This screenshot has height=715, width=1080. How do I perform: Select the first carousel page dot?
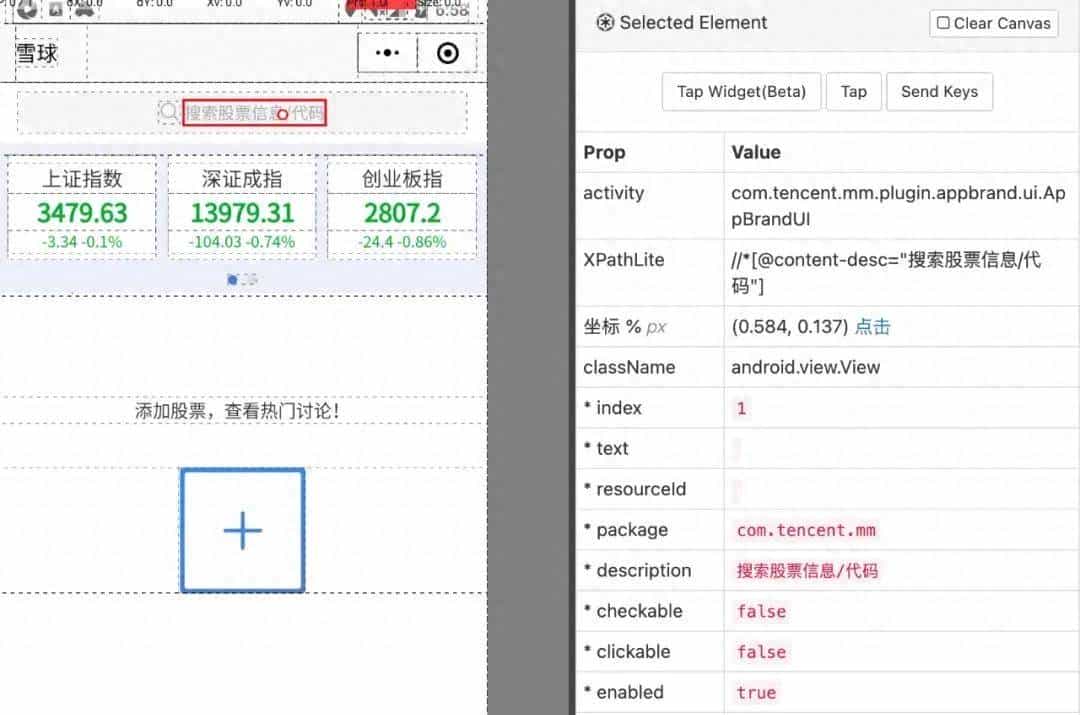coord(232,279)
